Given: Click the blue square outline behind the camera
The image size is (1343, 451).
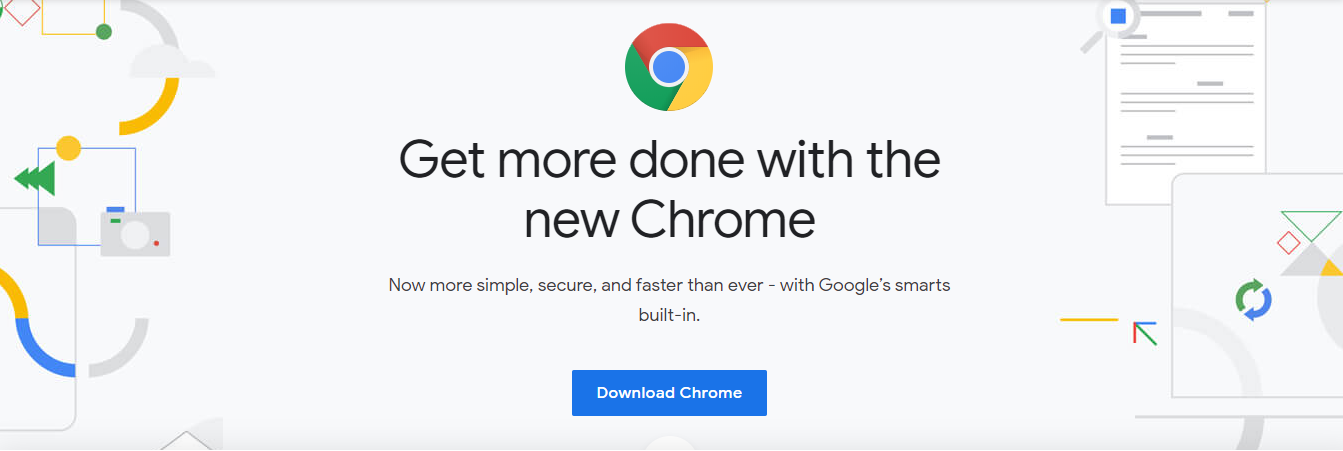Looking at the screenshot, I should (x=87, y=196).
